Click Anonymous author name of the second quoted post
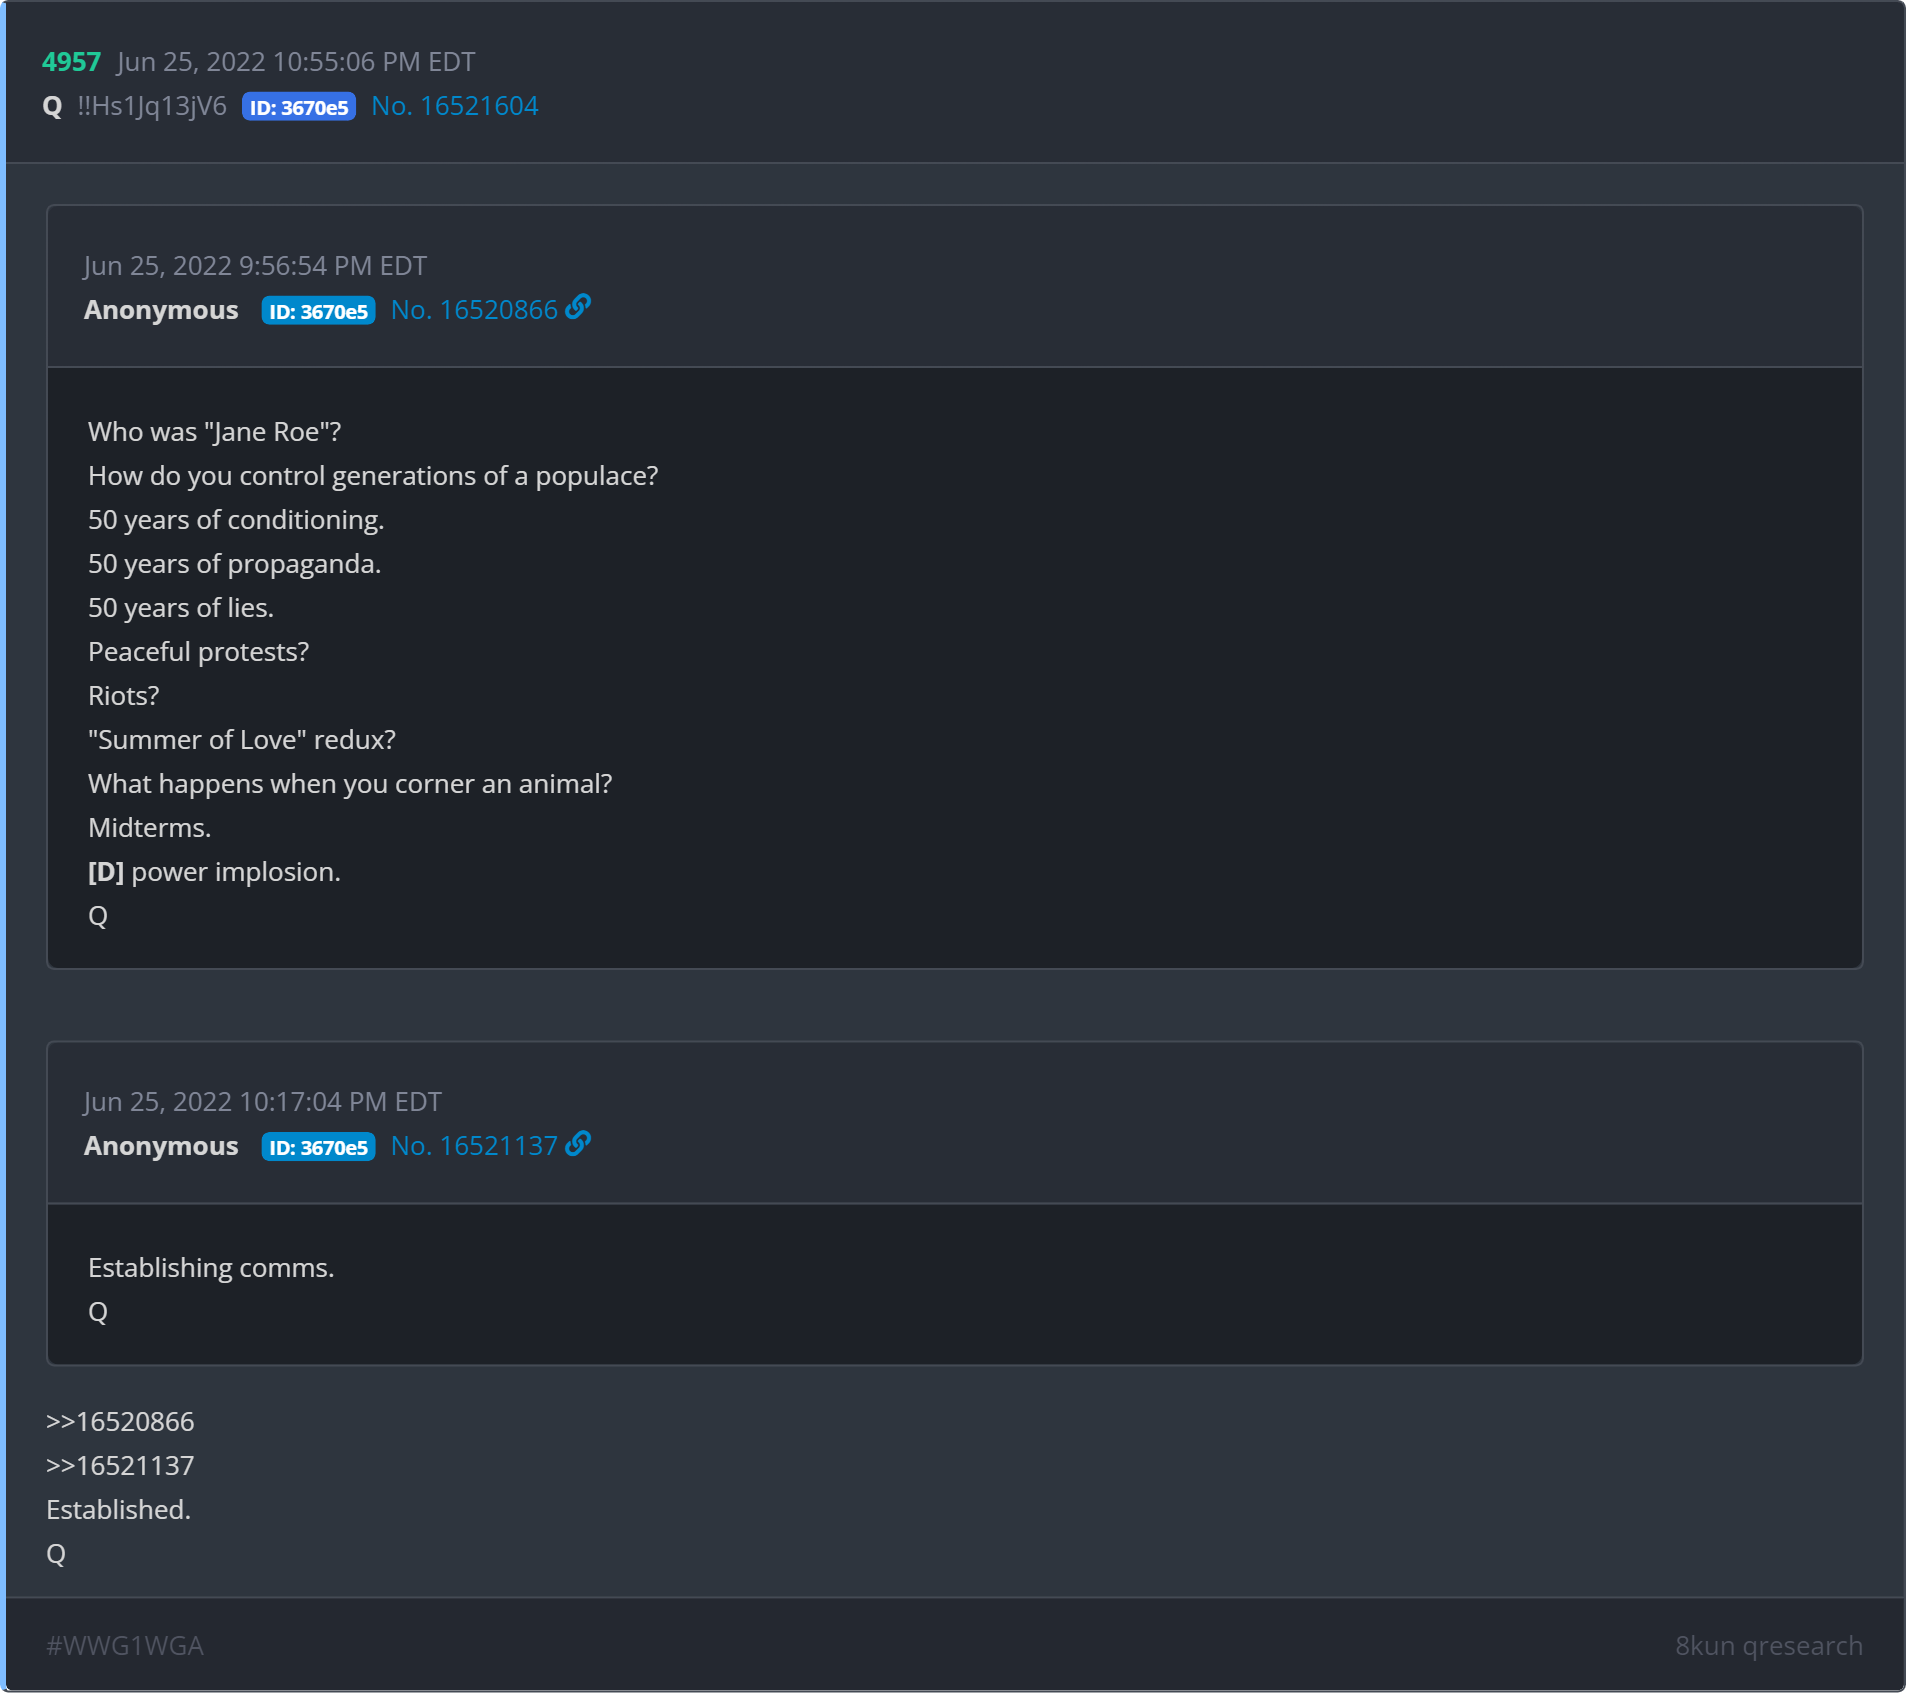This screenshot has width=1906, height=1694. coord(161,1146)
